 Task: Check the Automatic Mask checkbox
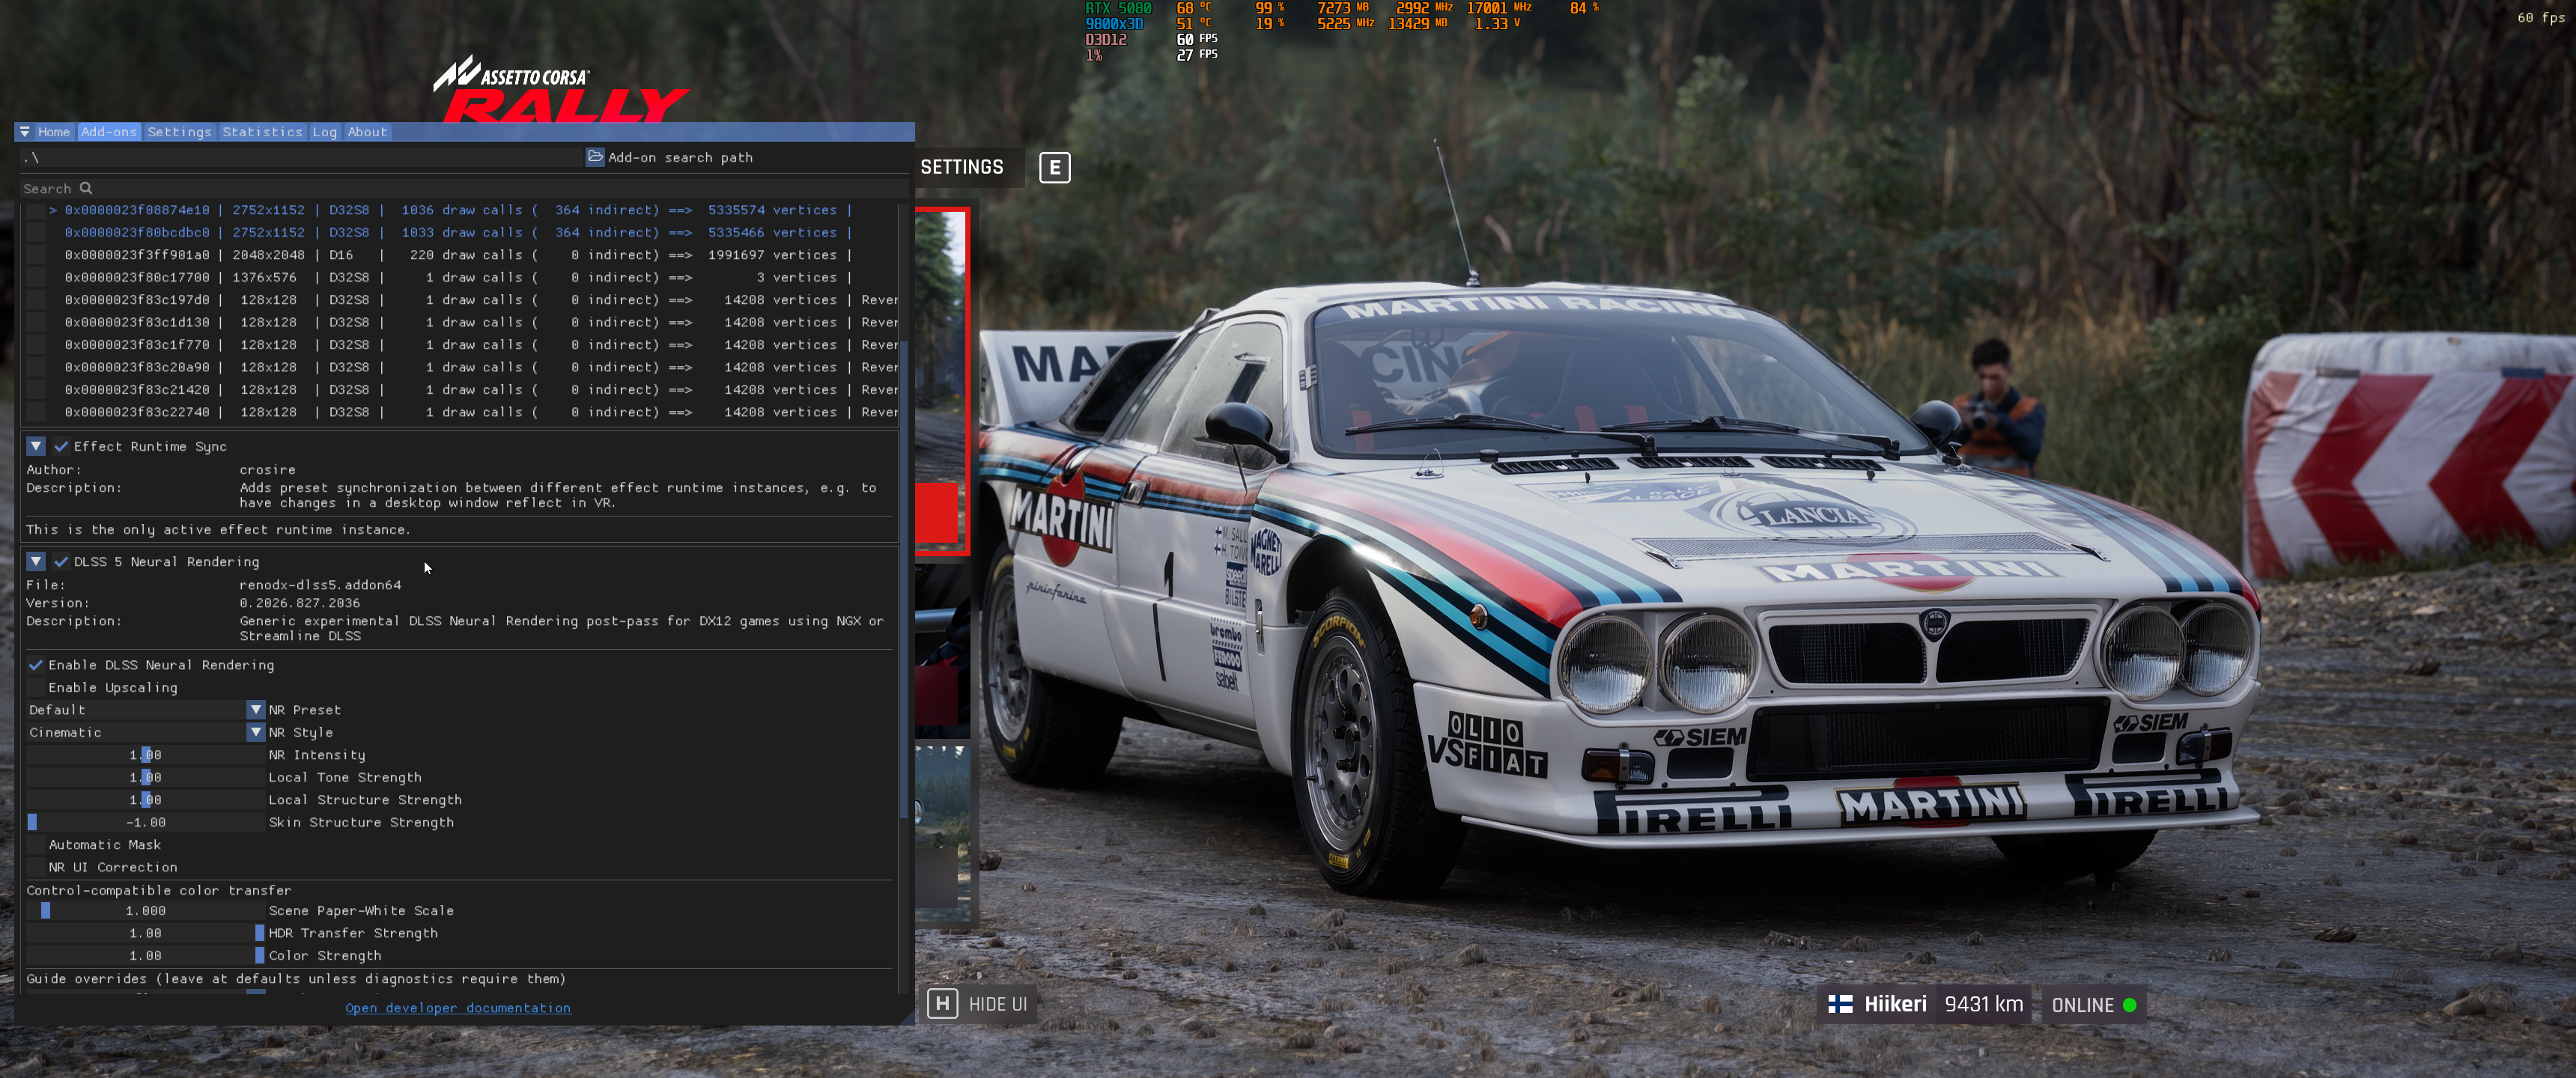point(36,845)
